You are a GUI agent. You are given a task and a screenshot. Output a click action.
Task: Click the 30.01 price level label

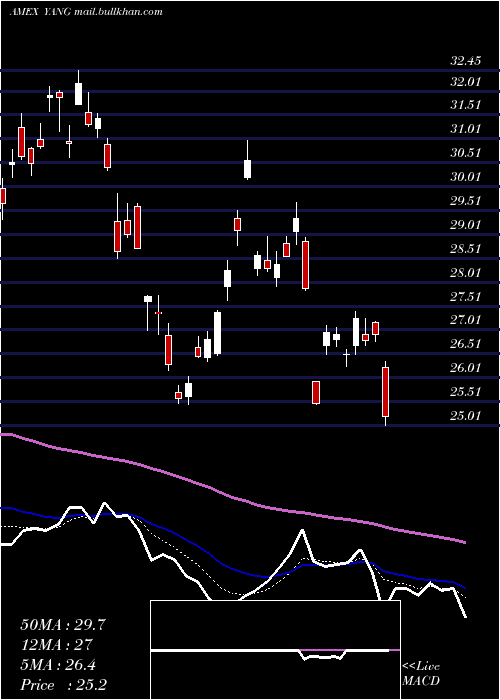[466, 177]
